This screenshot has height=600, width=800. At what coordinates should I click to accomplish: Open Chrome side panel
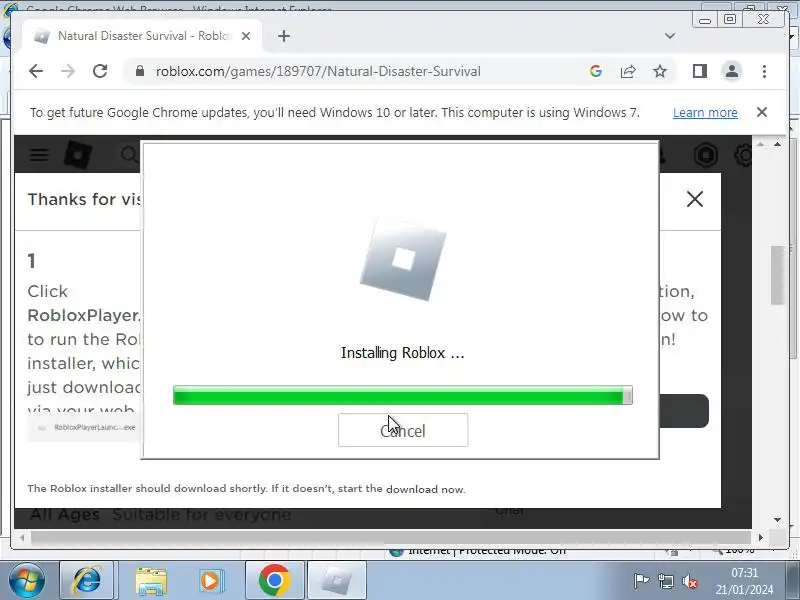coord(699,71)
